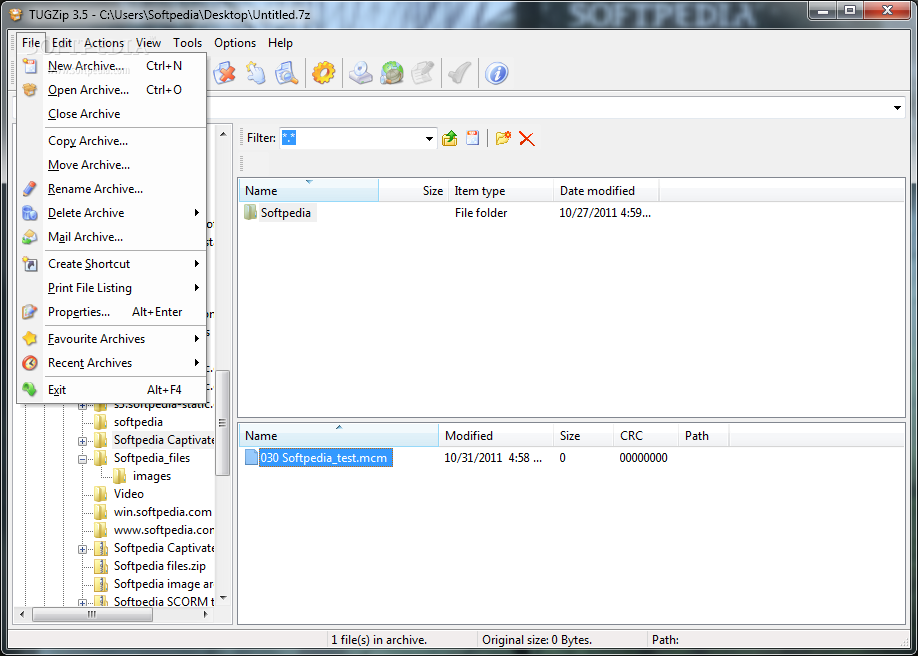Click the 'Original size: 0 Bytes.' status text
The image size is (918, 656).
tap(537, 640)
